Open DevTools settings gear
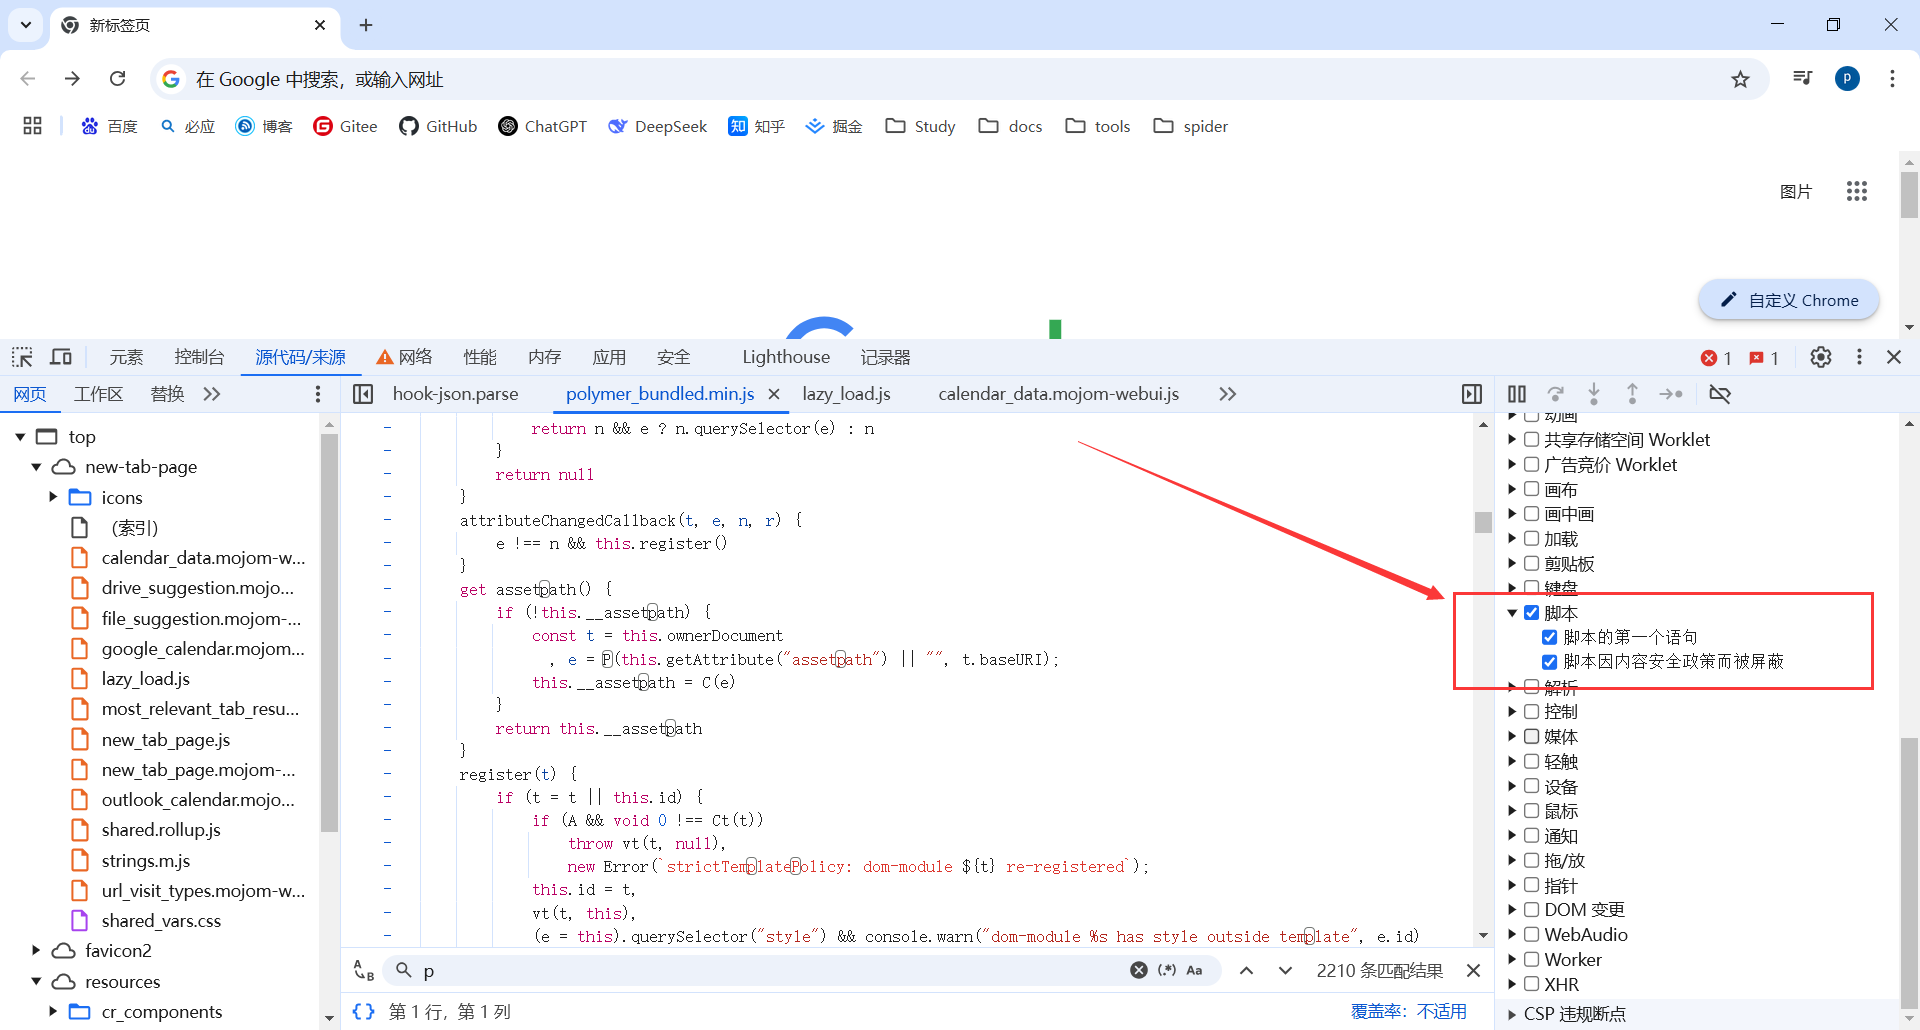This screenshot has height=1030, width=1920. (x=1821, y=357)
